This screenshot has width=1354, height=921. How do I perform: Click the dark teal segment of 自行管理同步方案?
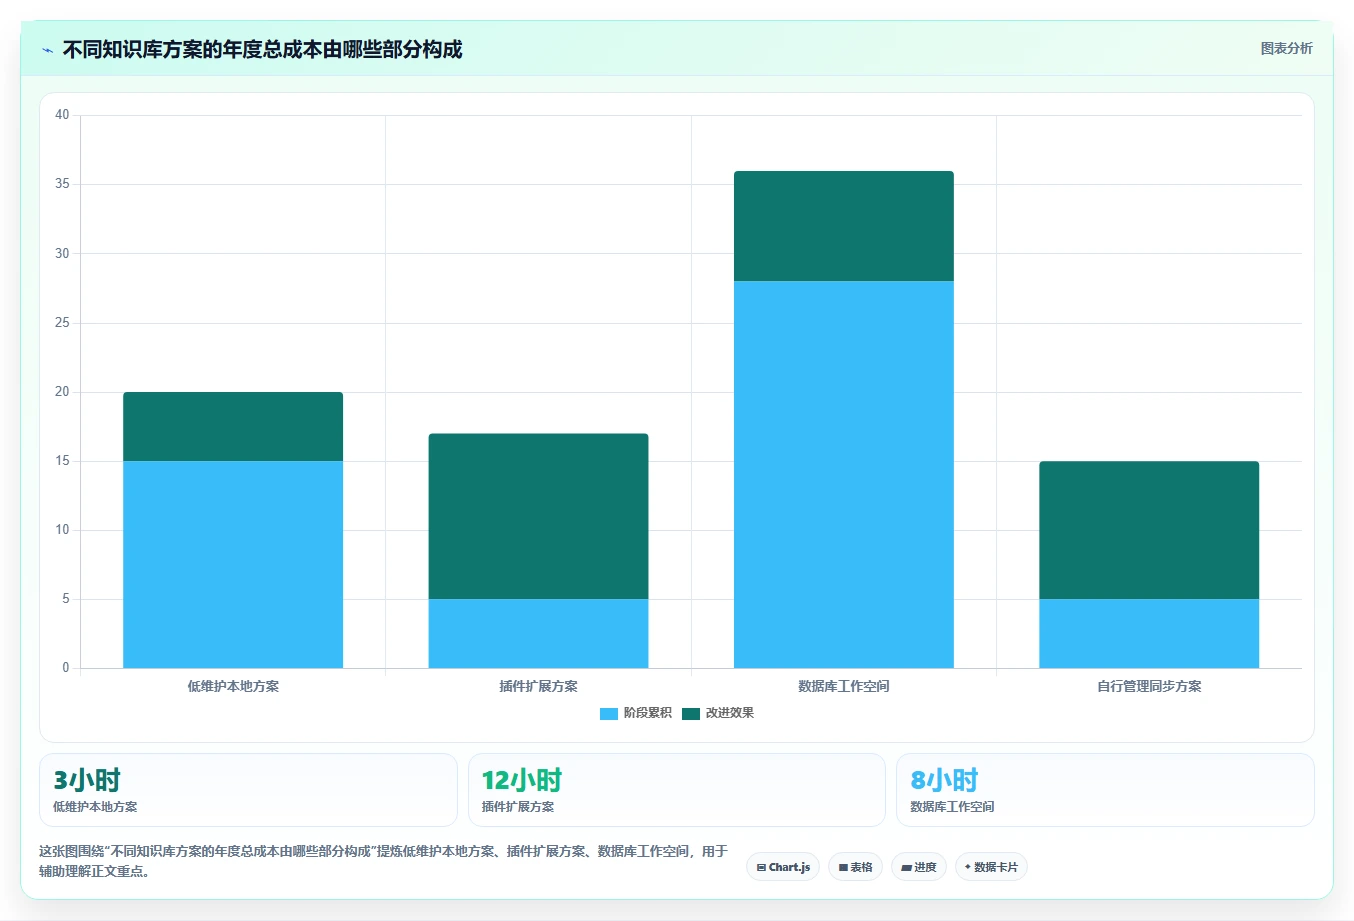tap(1149, 530)
